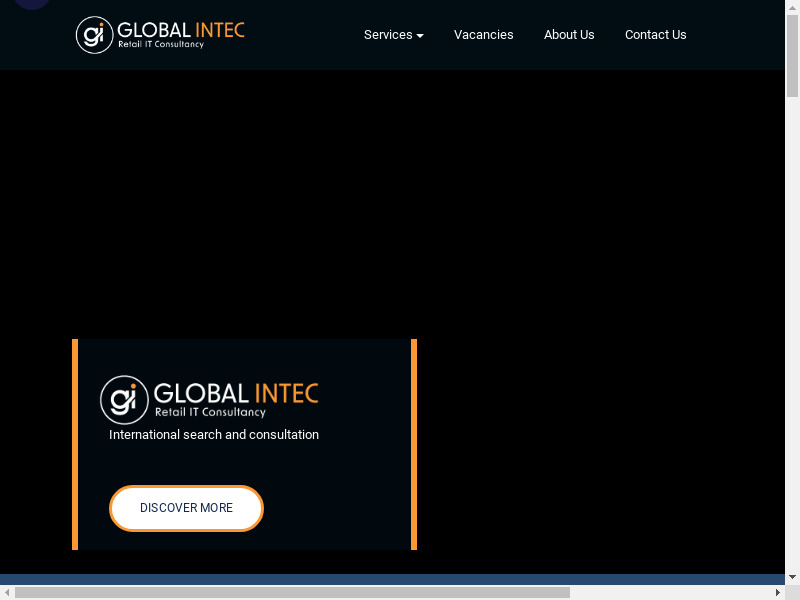Click the vertical scrollbar up arrow
Screen dimensions: 800x600
[792, 7]
